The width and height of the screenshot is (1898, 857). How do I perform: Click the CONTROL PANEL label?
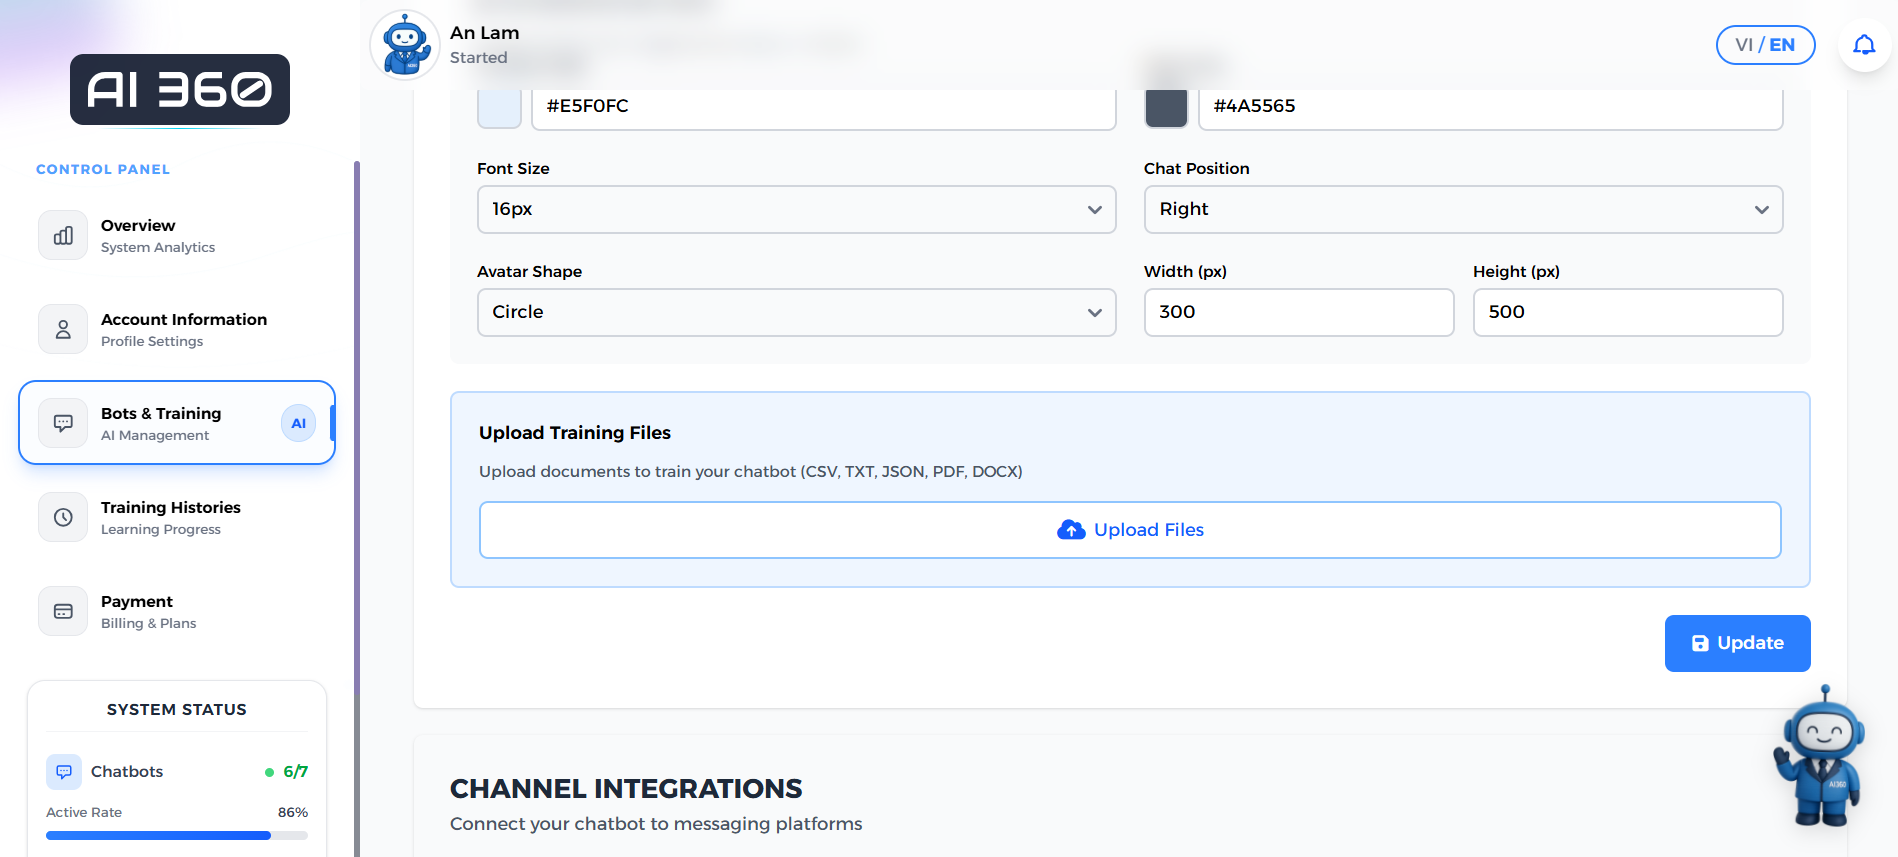(103, 169)
